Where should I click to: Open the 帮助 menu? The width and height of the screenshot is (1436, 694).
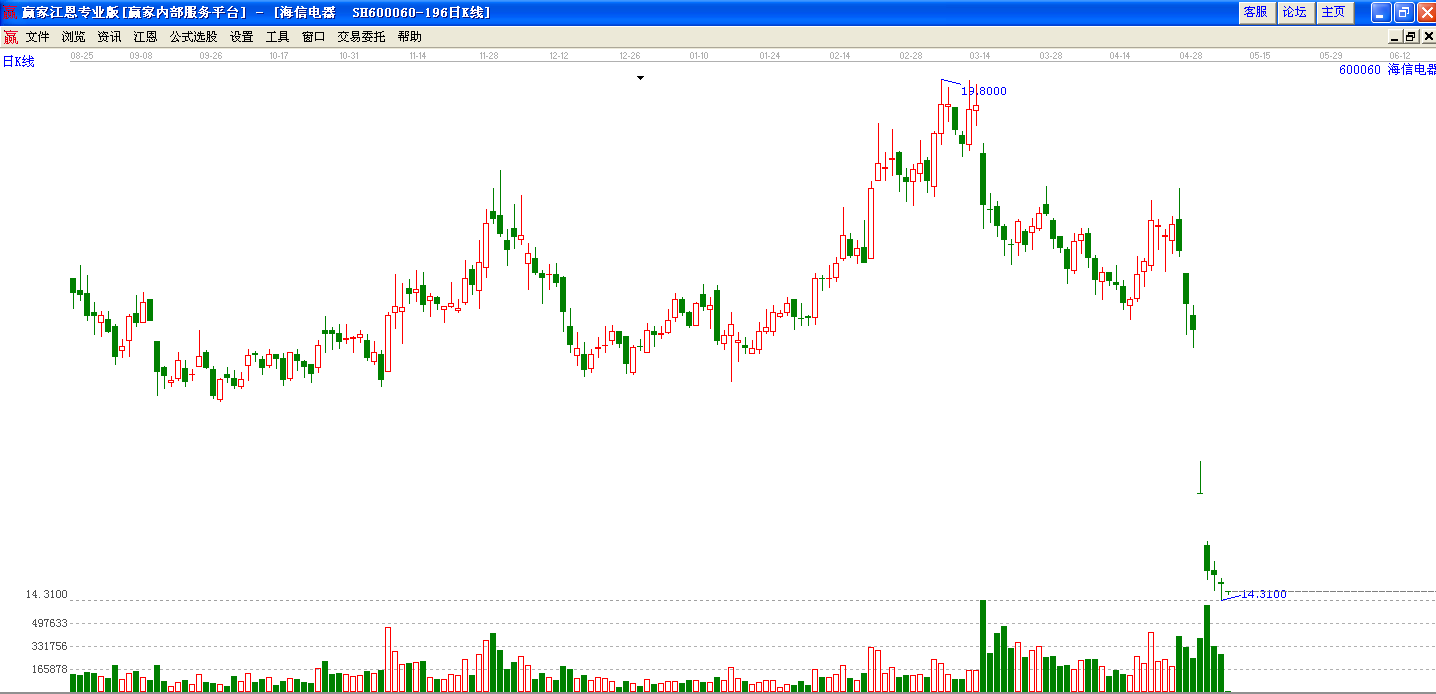tap(409, 37)
